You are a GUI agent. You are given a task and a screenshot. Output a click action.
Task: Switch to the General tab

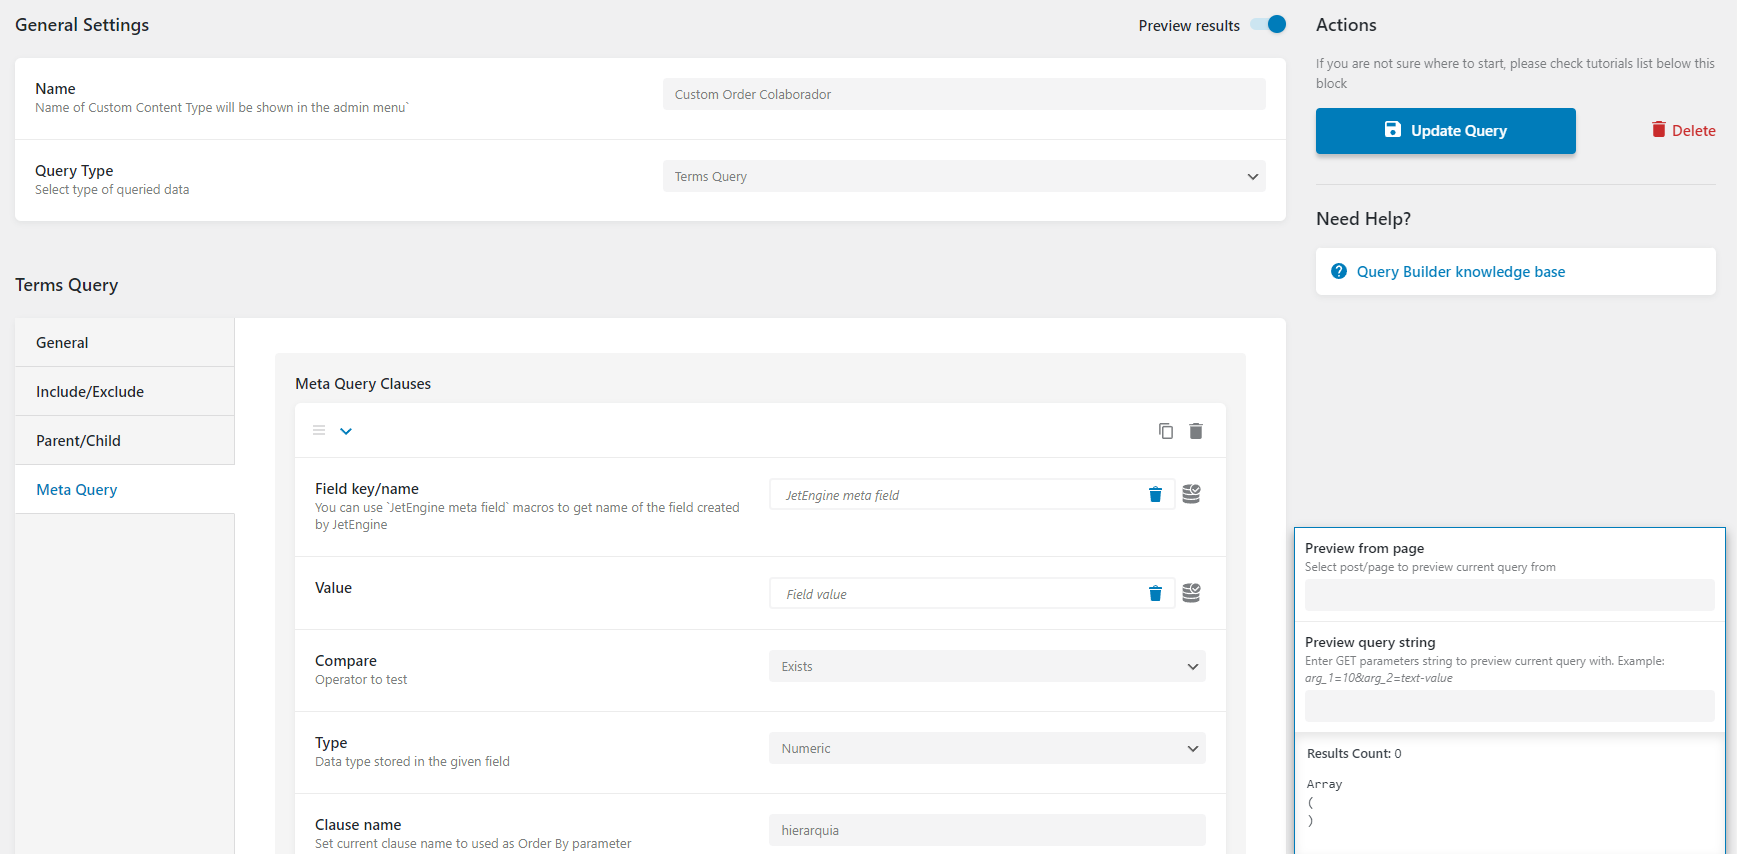[x=125, y=343]
